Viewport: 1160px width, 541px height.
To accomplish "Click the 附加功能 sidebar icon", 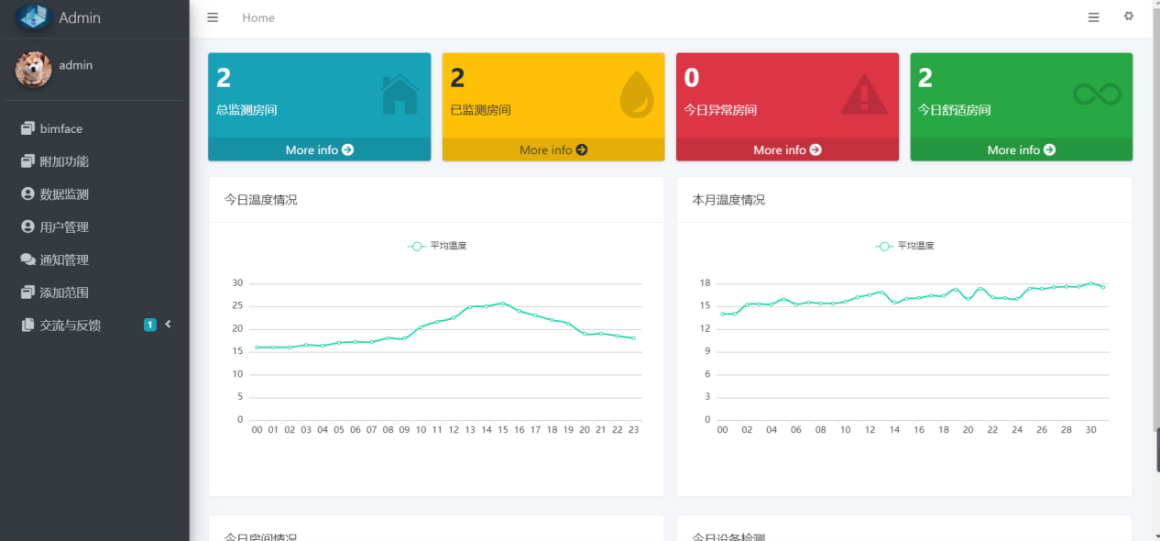I will pyautogui.click(x=27, y=161).
